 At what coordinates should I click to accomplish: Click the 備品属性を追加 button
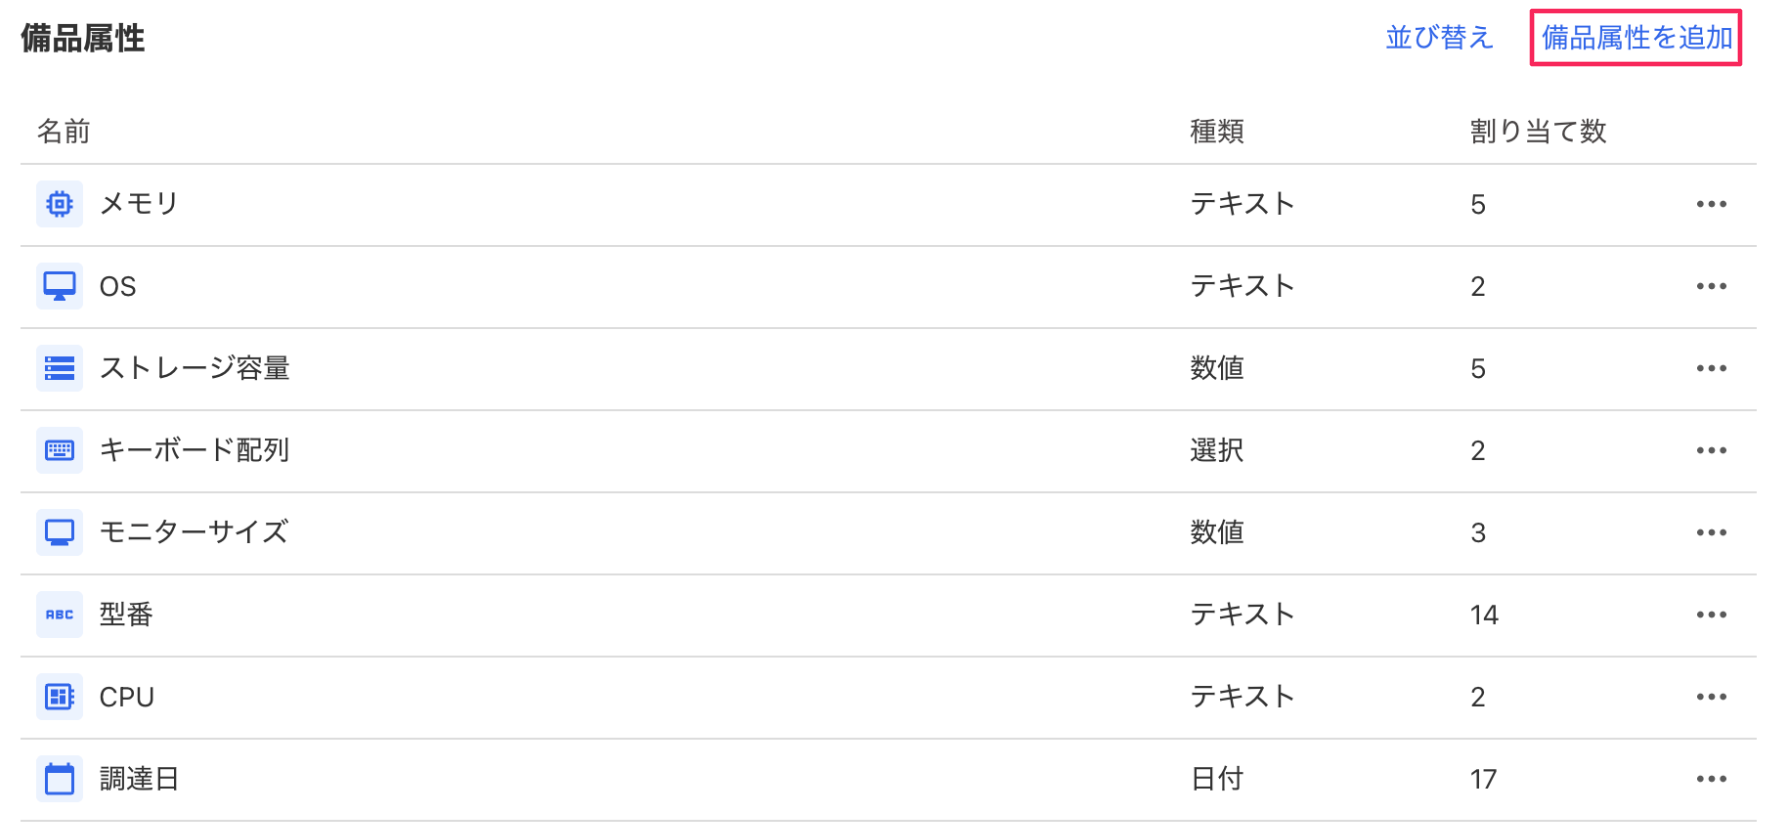(x=1636, y=37)
